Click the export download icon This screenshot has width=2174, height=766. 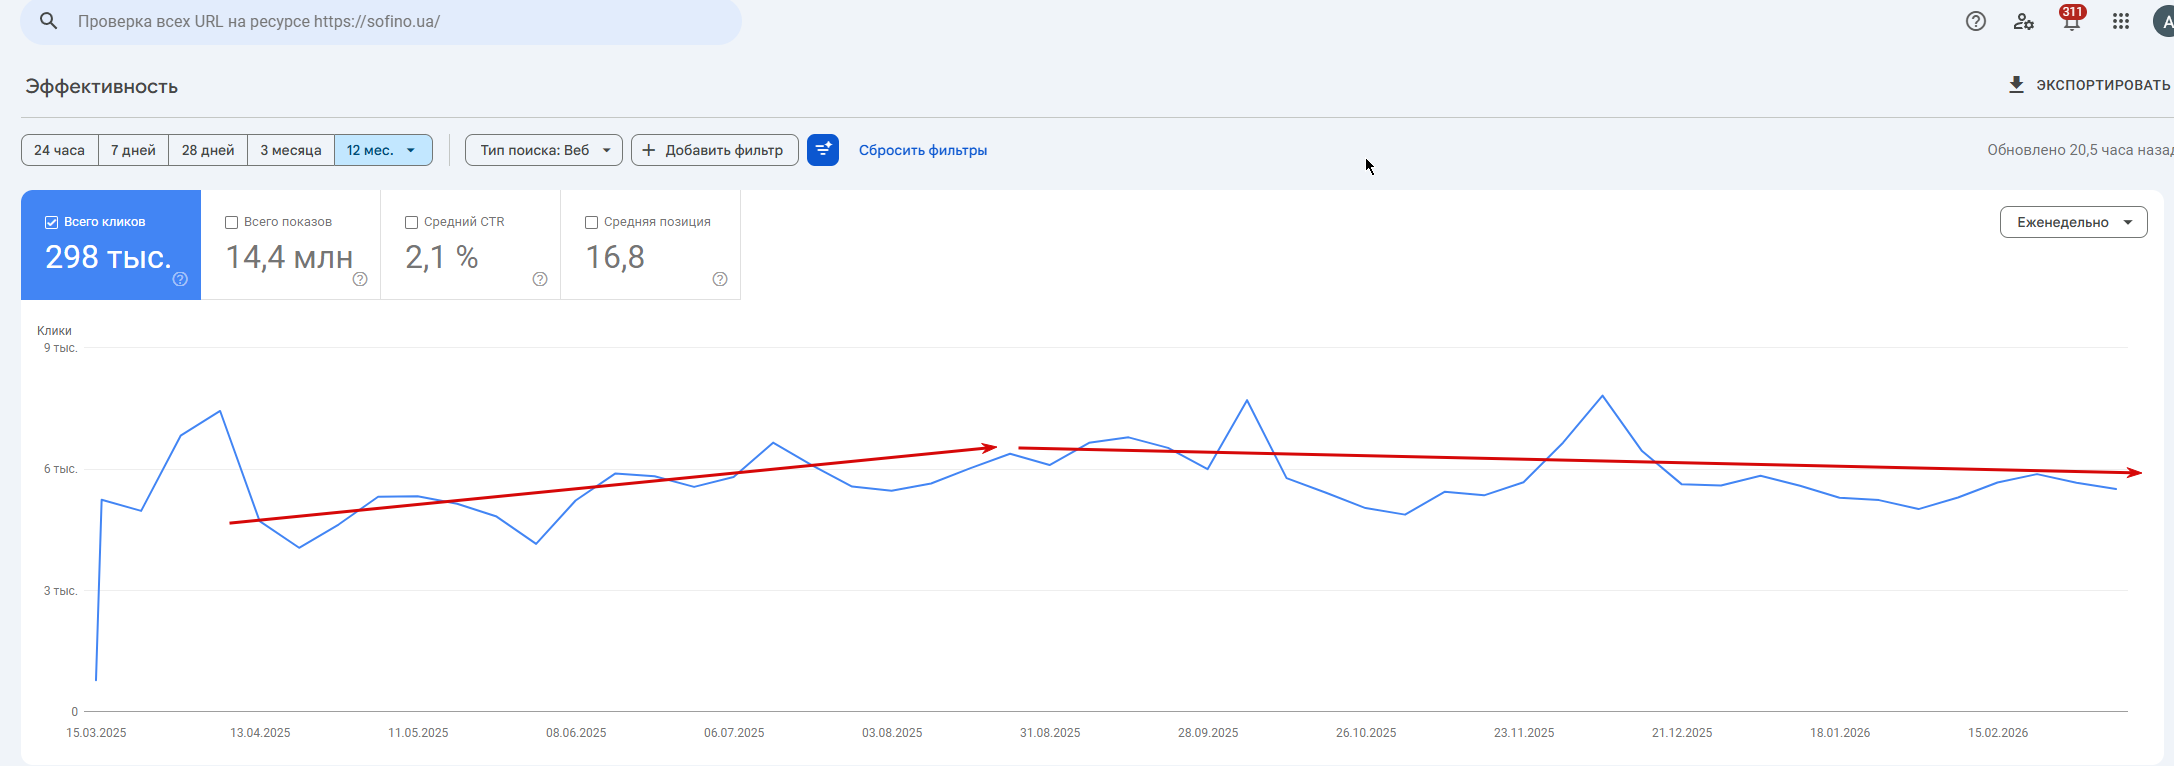point(2016,85)
